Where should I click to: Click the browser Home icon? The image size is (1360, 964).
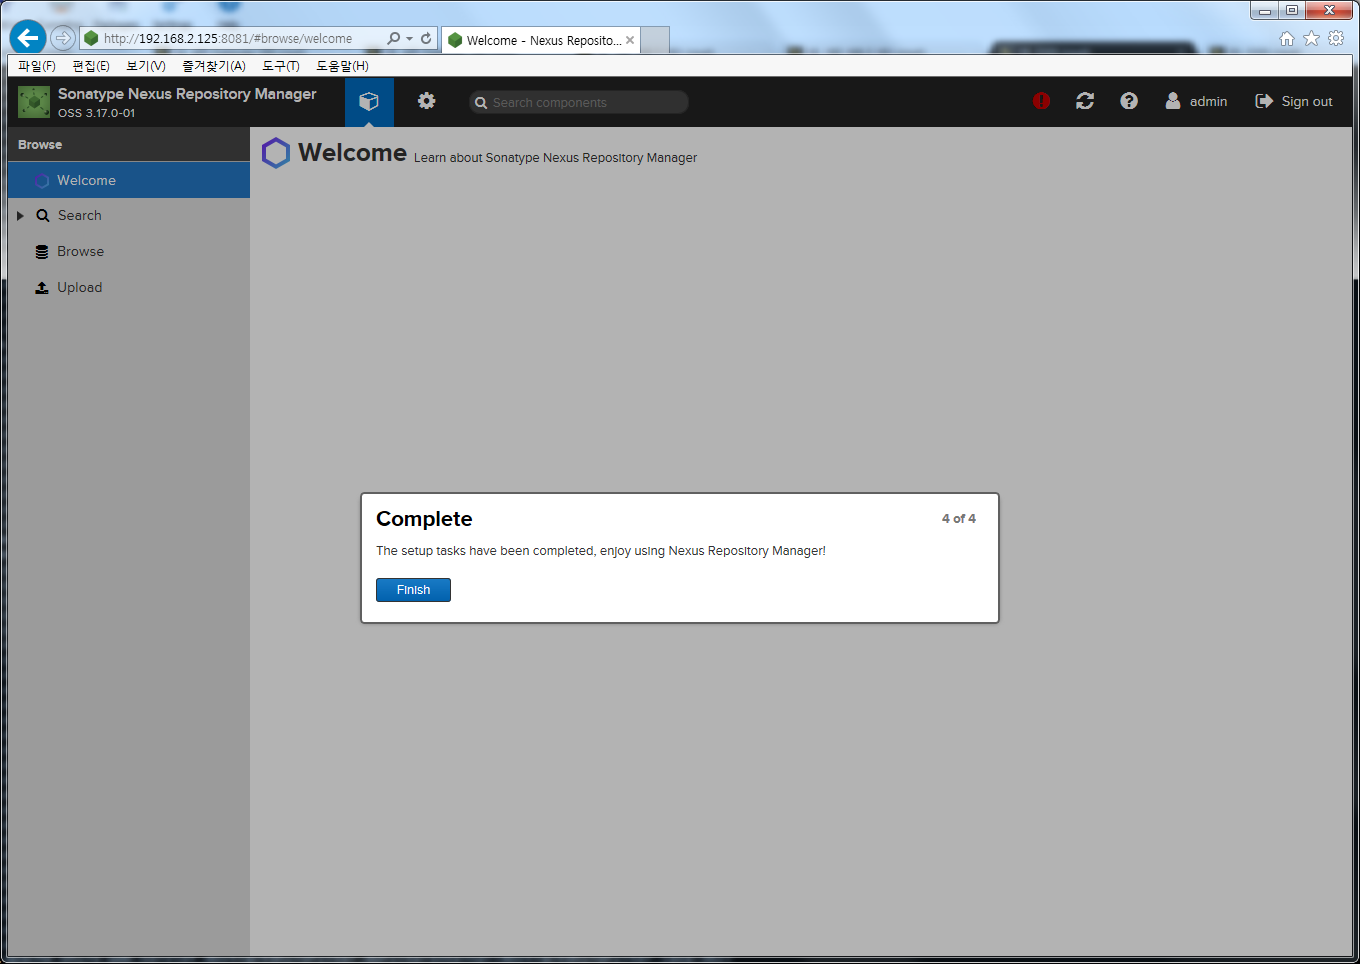point(1287,38)
